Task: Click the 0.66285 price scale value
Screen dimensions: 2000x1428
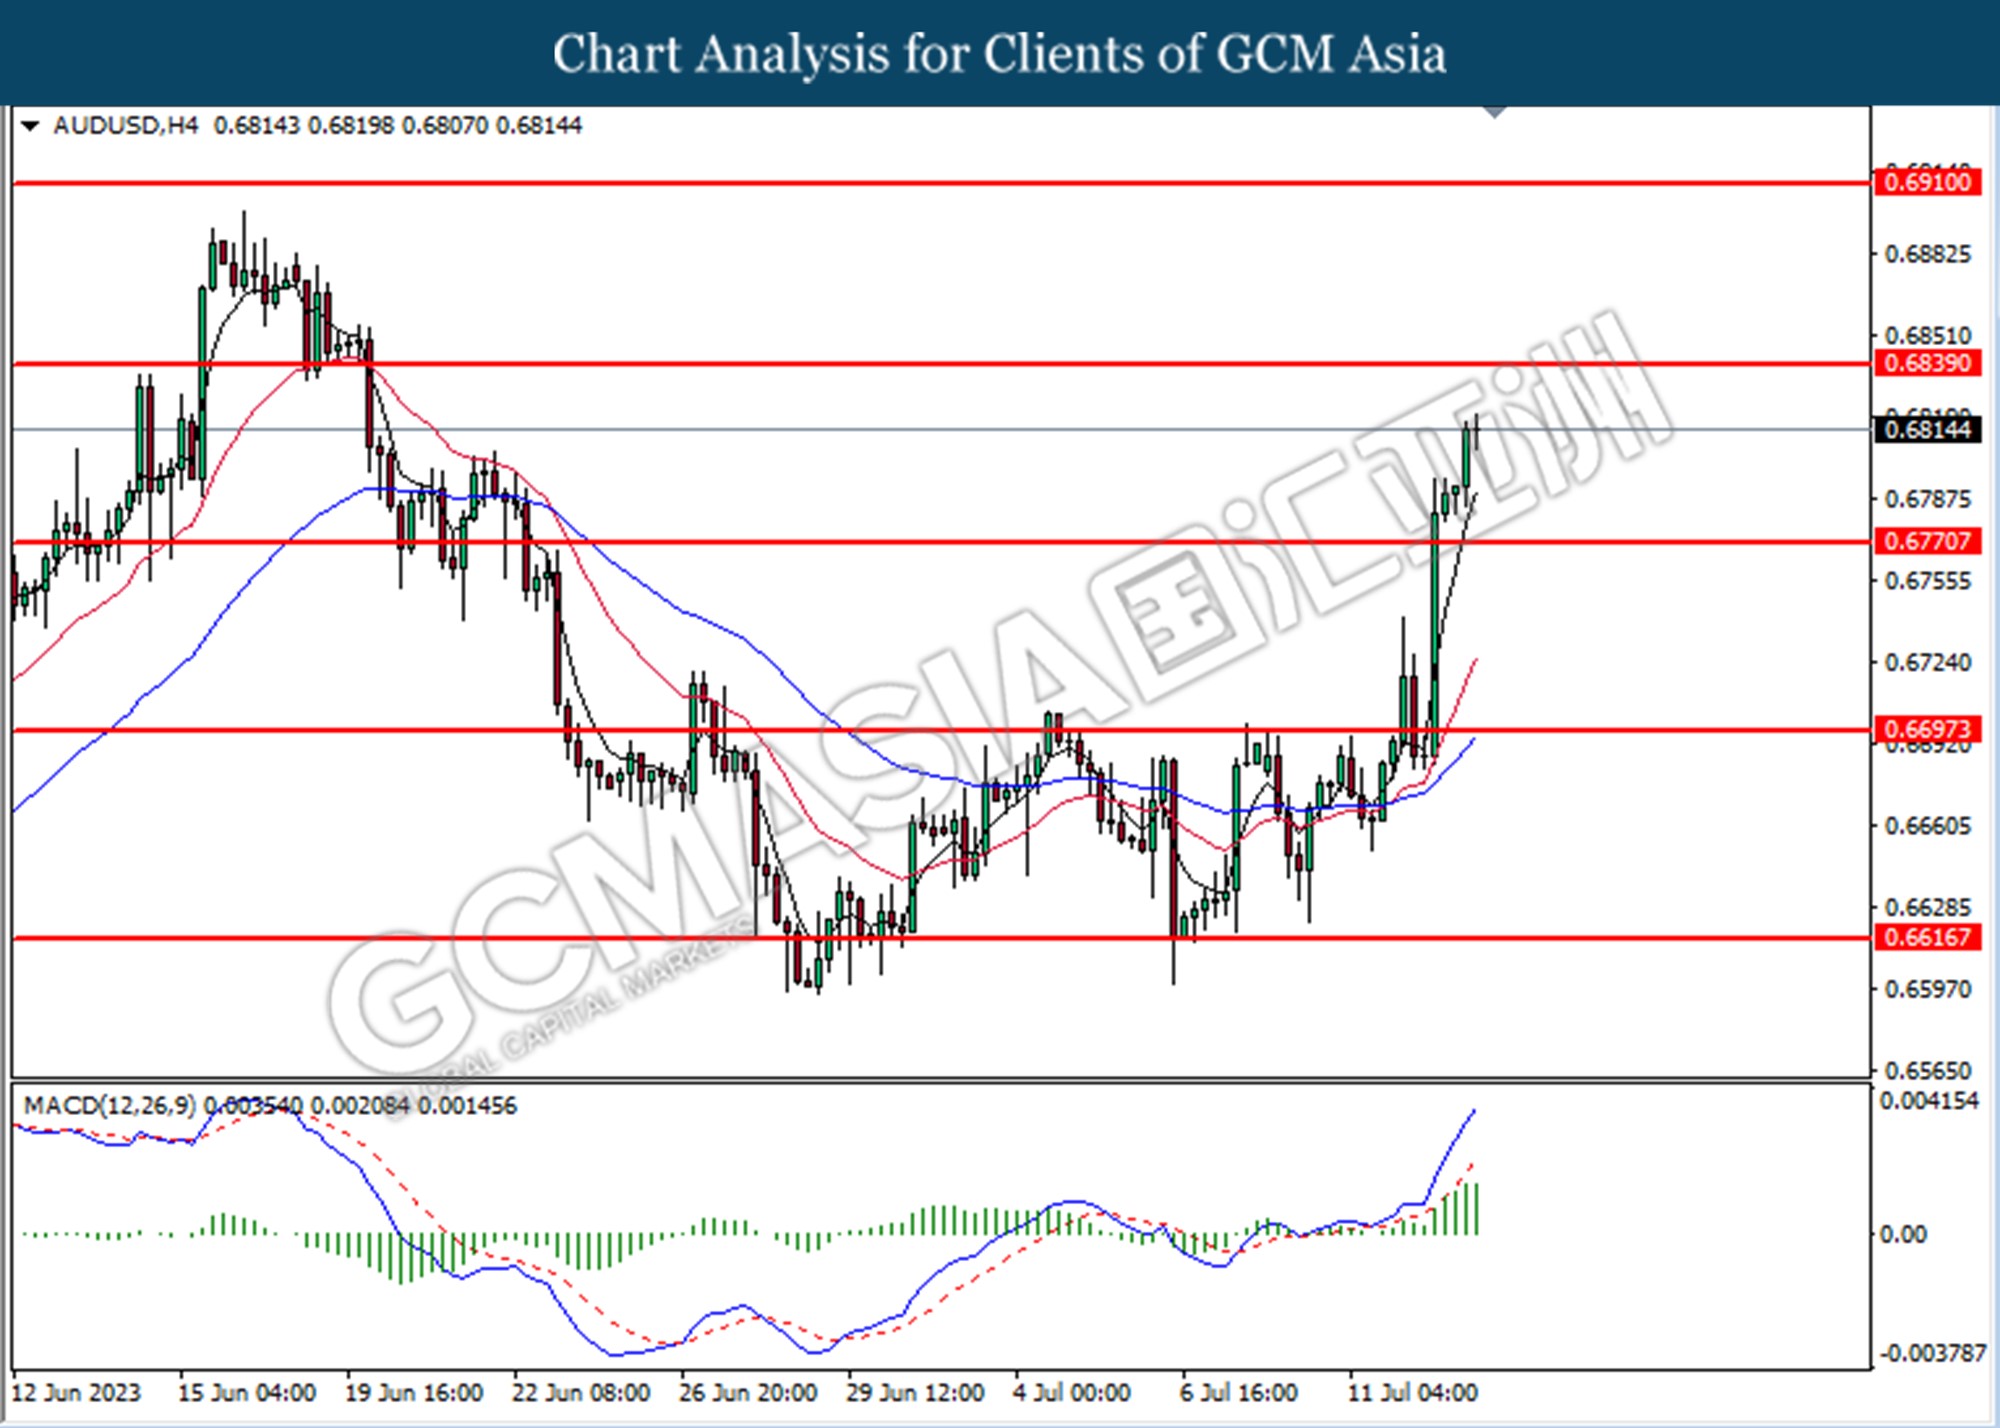Action: click(x=1928, y=908)
